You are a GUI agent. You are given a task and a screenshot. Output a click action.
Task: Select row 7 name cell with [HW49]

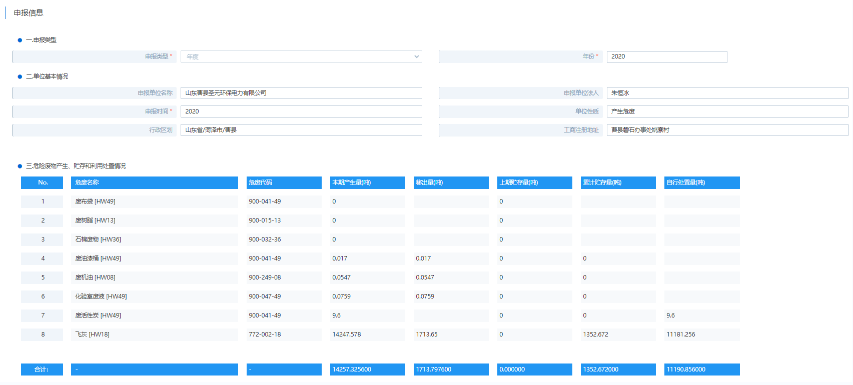154,315
